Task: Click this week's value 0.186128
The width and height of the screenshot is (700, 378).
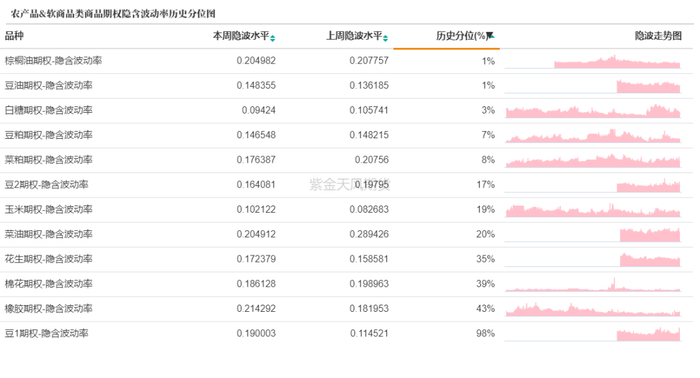Action: (256, 284)
